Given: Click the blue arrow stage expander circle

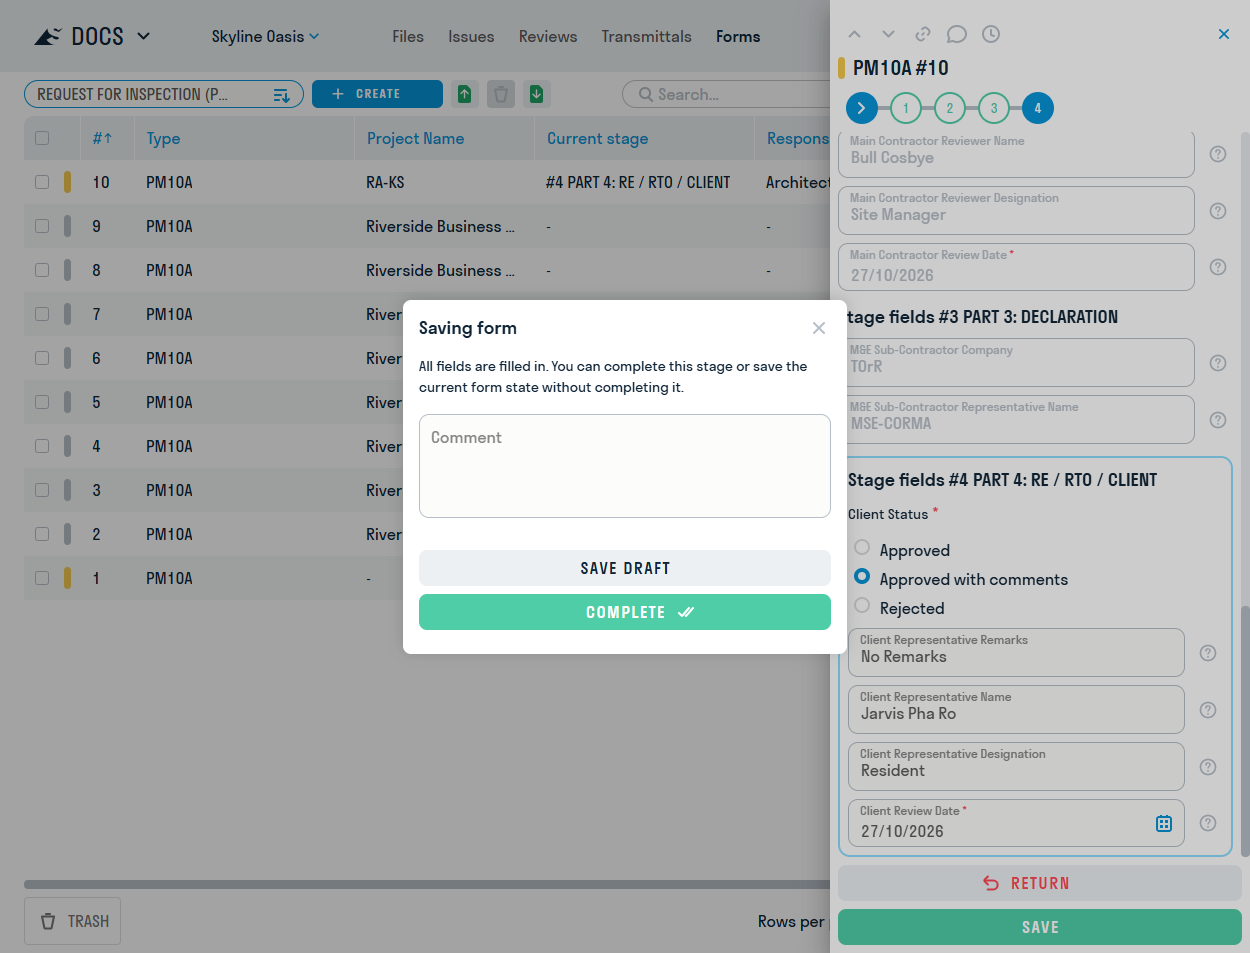Looking at the screenshot, I should tap(862, 108).
